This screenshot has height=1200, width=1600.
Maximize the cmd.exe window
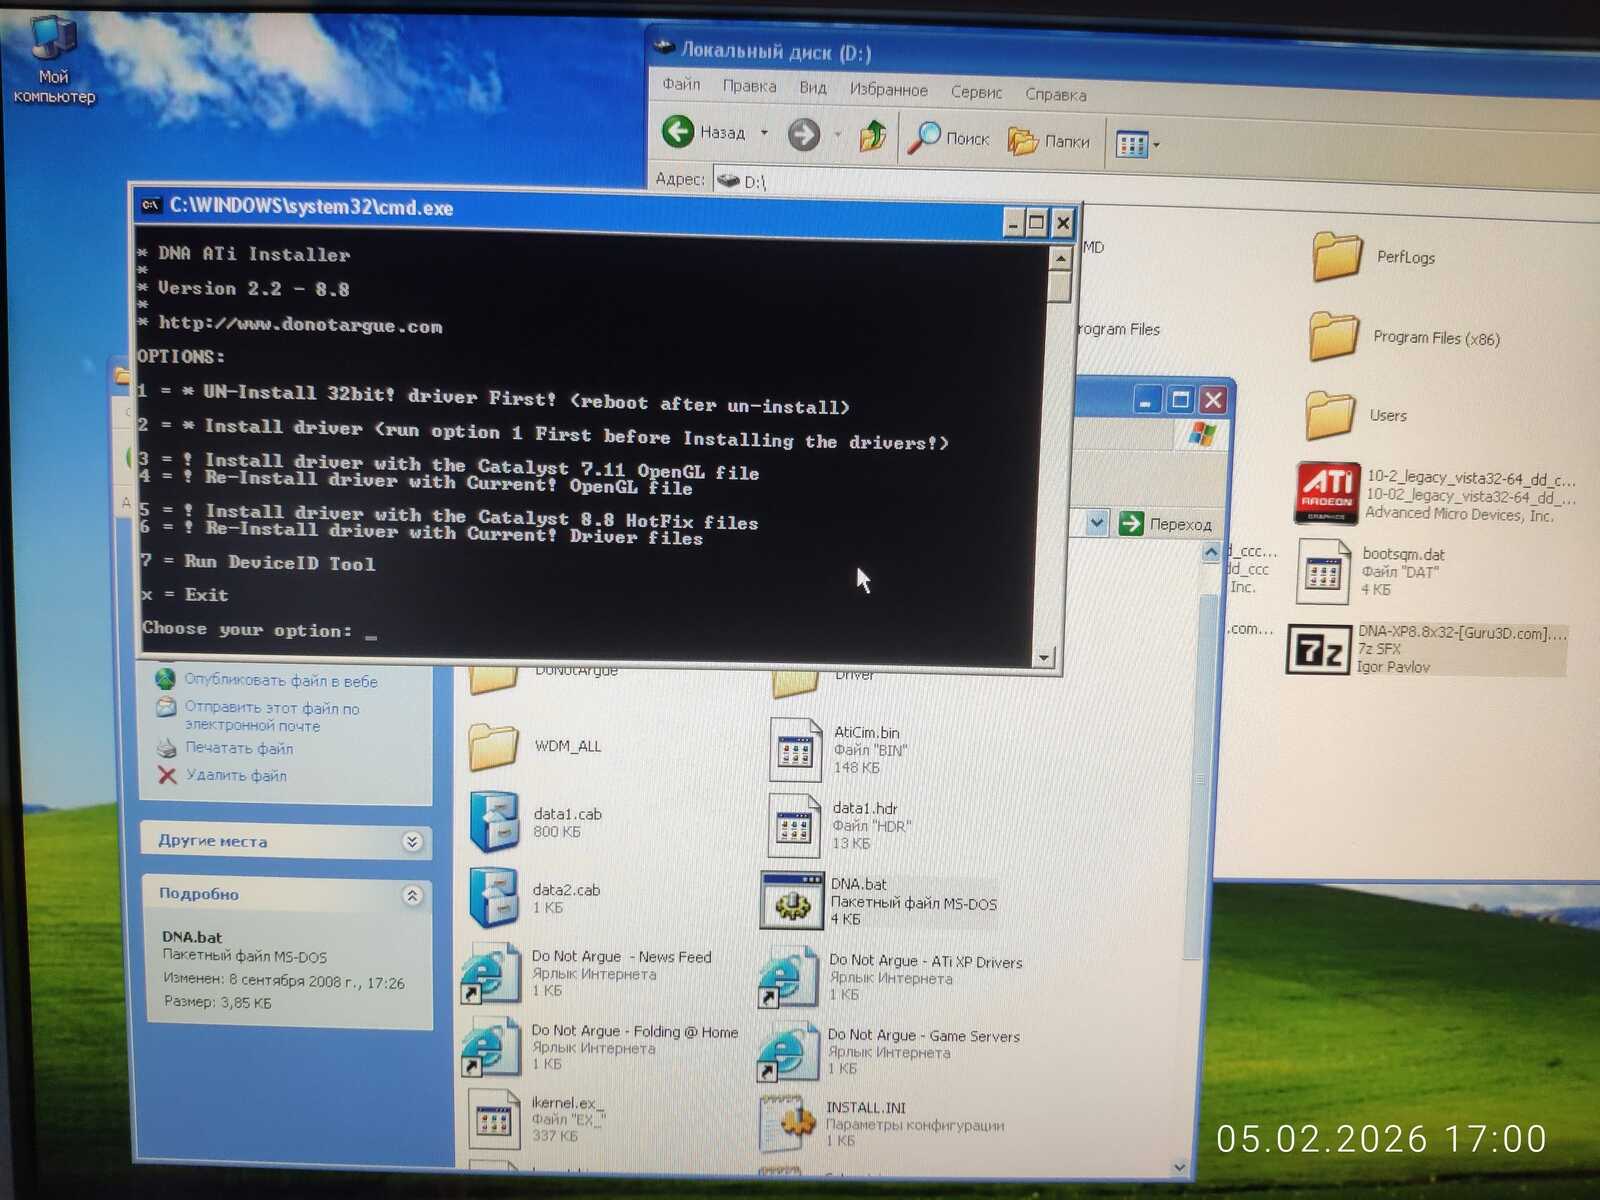tap(1036, 223)
